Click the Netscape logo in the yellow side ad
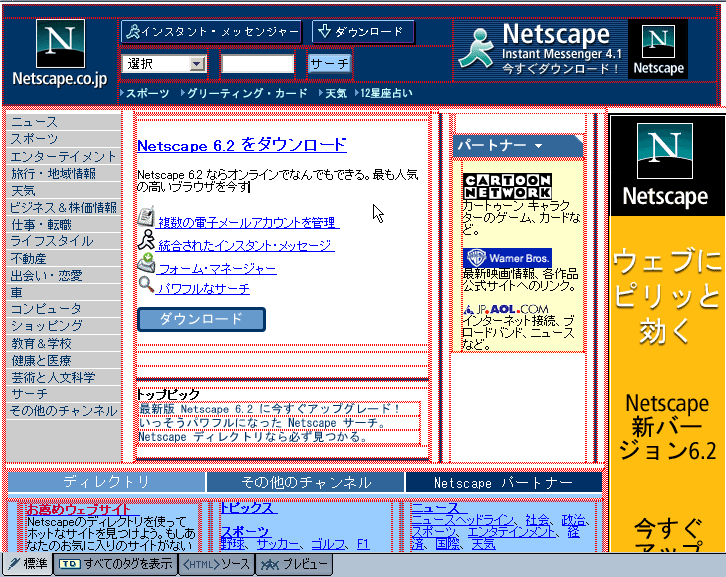 [x=665, y=165]
